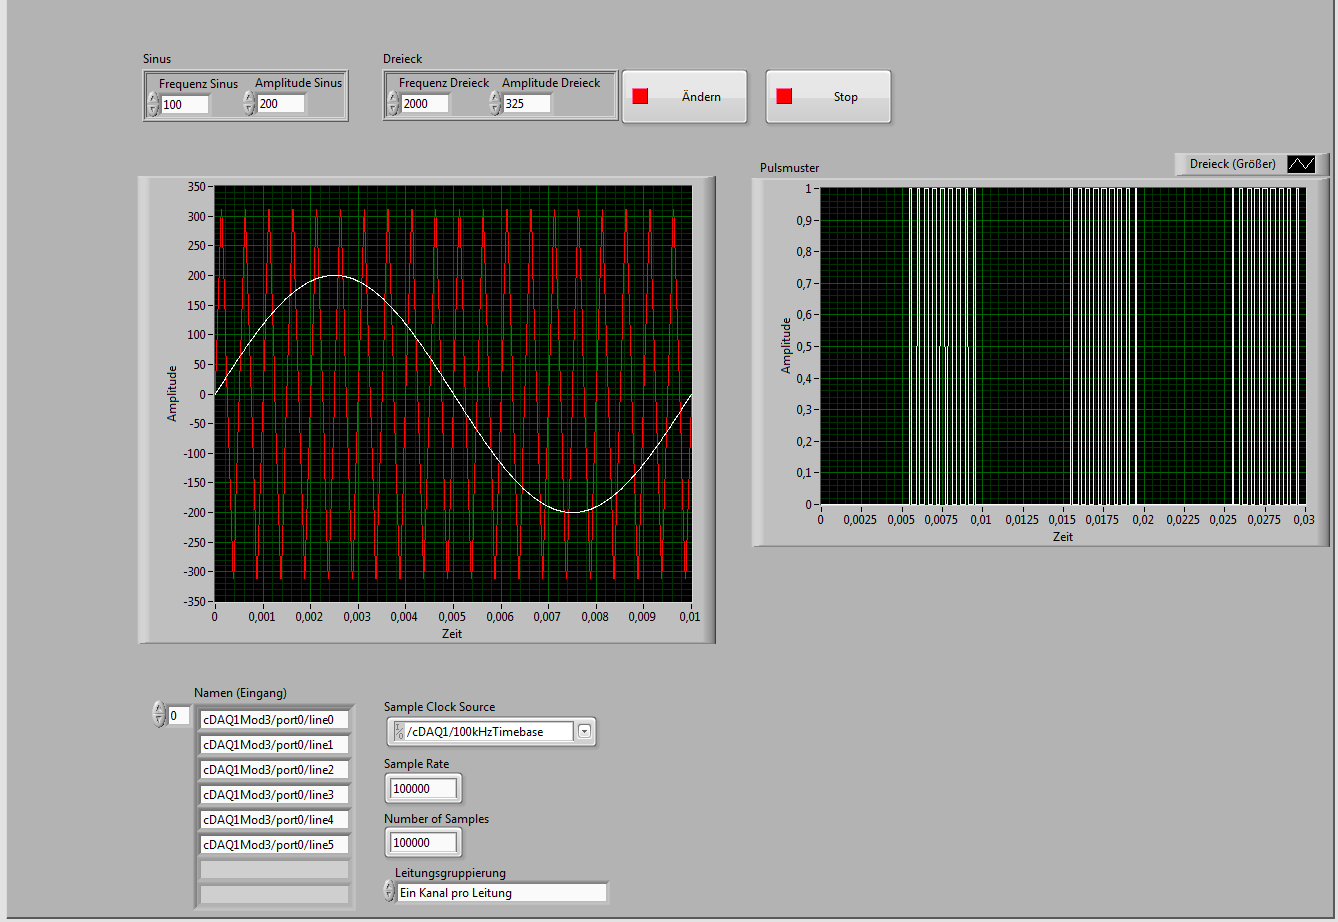Click the Frequenz Dreieck stepper arrows

pyautogui.click(x=394, y=104)
